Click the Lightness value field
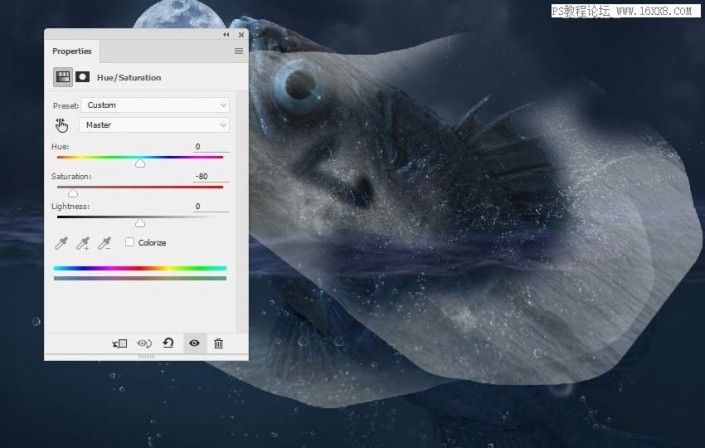Image resolution: width=705 pixels, height=448 pixels. pyautogui.click(x=211, y=206)
